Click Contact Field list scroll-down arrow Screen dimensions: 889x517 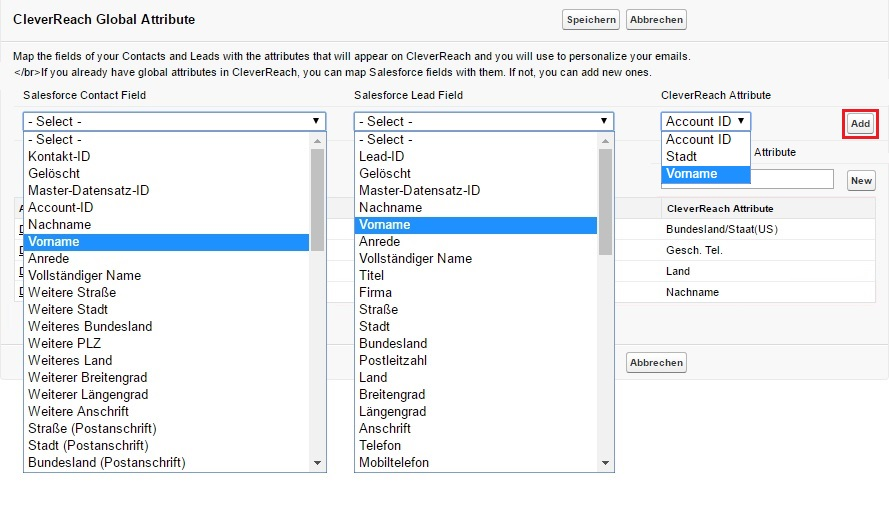[x=318, y=463]
